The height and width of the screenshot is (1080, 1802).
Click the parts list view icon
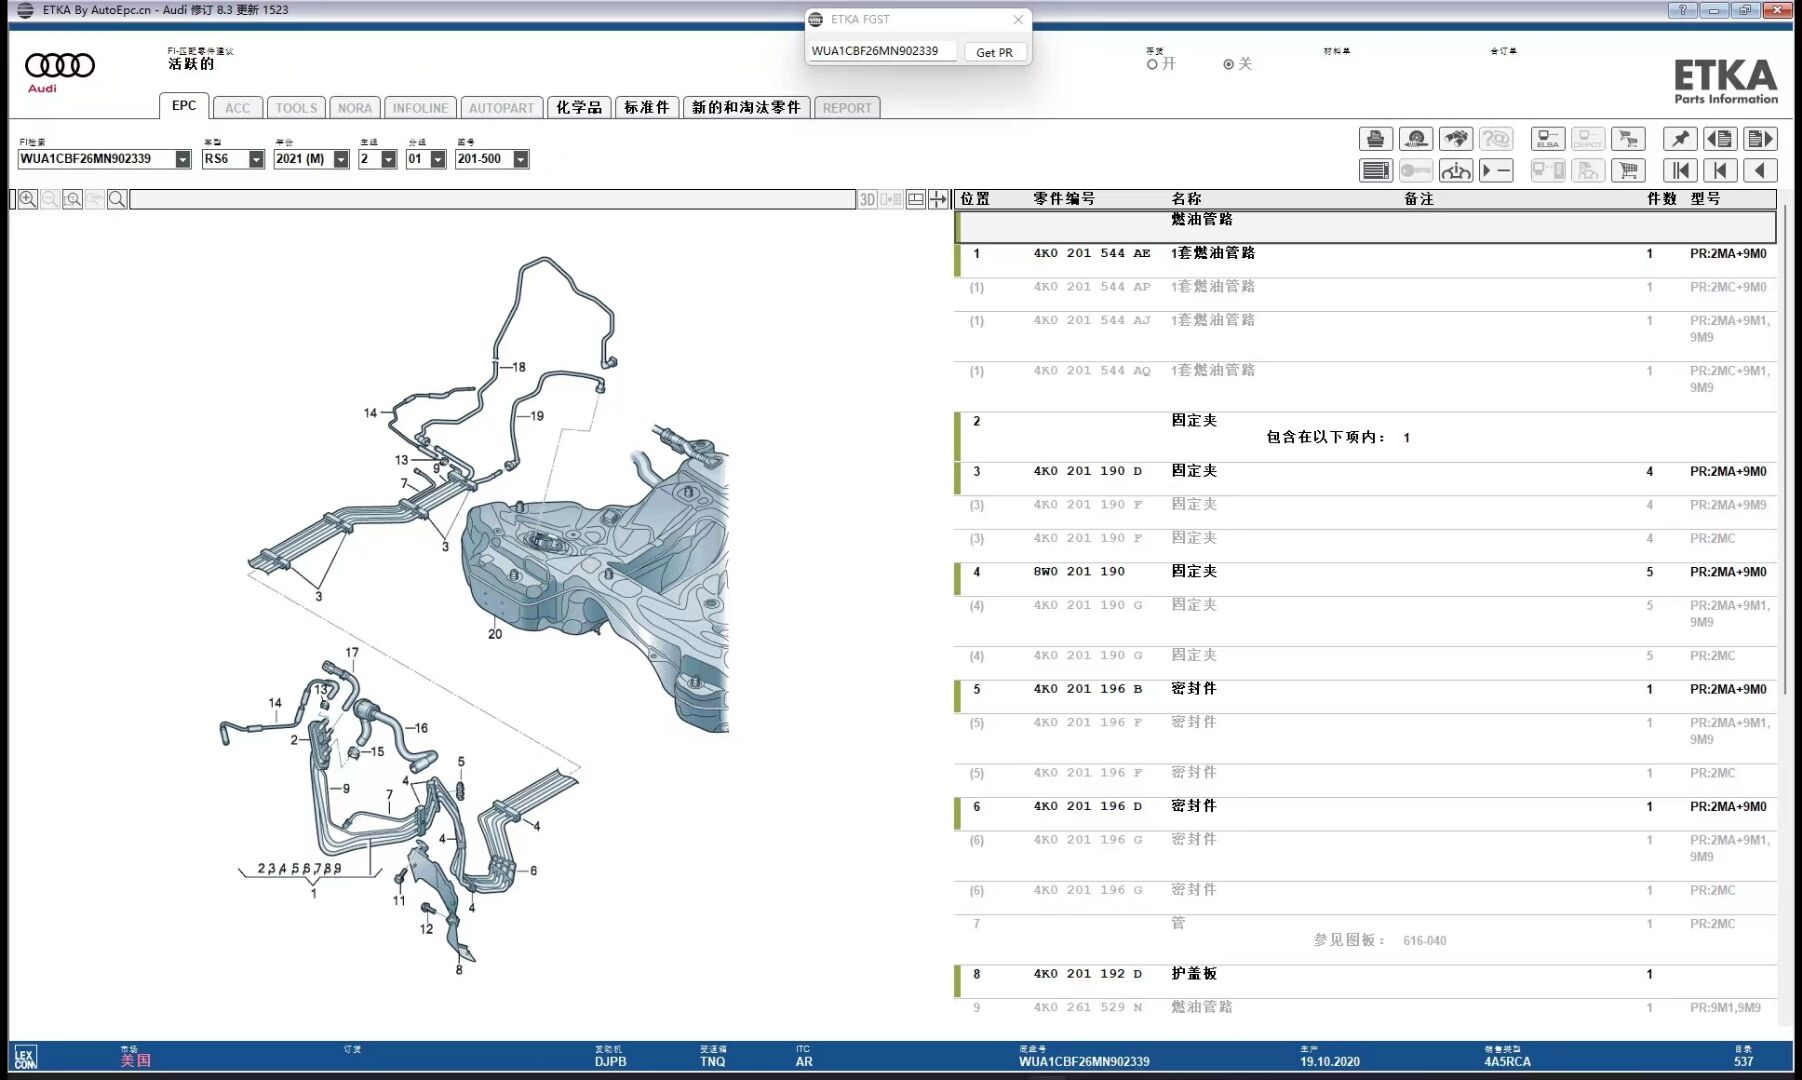click(1375, 171)
